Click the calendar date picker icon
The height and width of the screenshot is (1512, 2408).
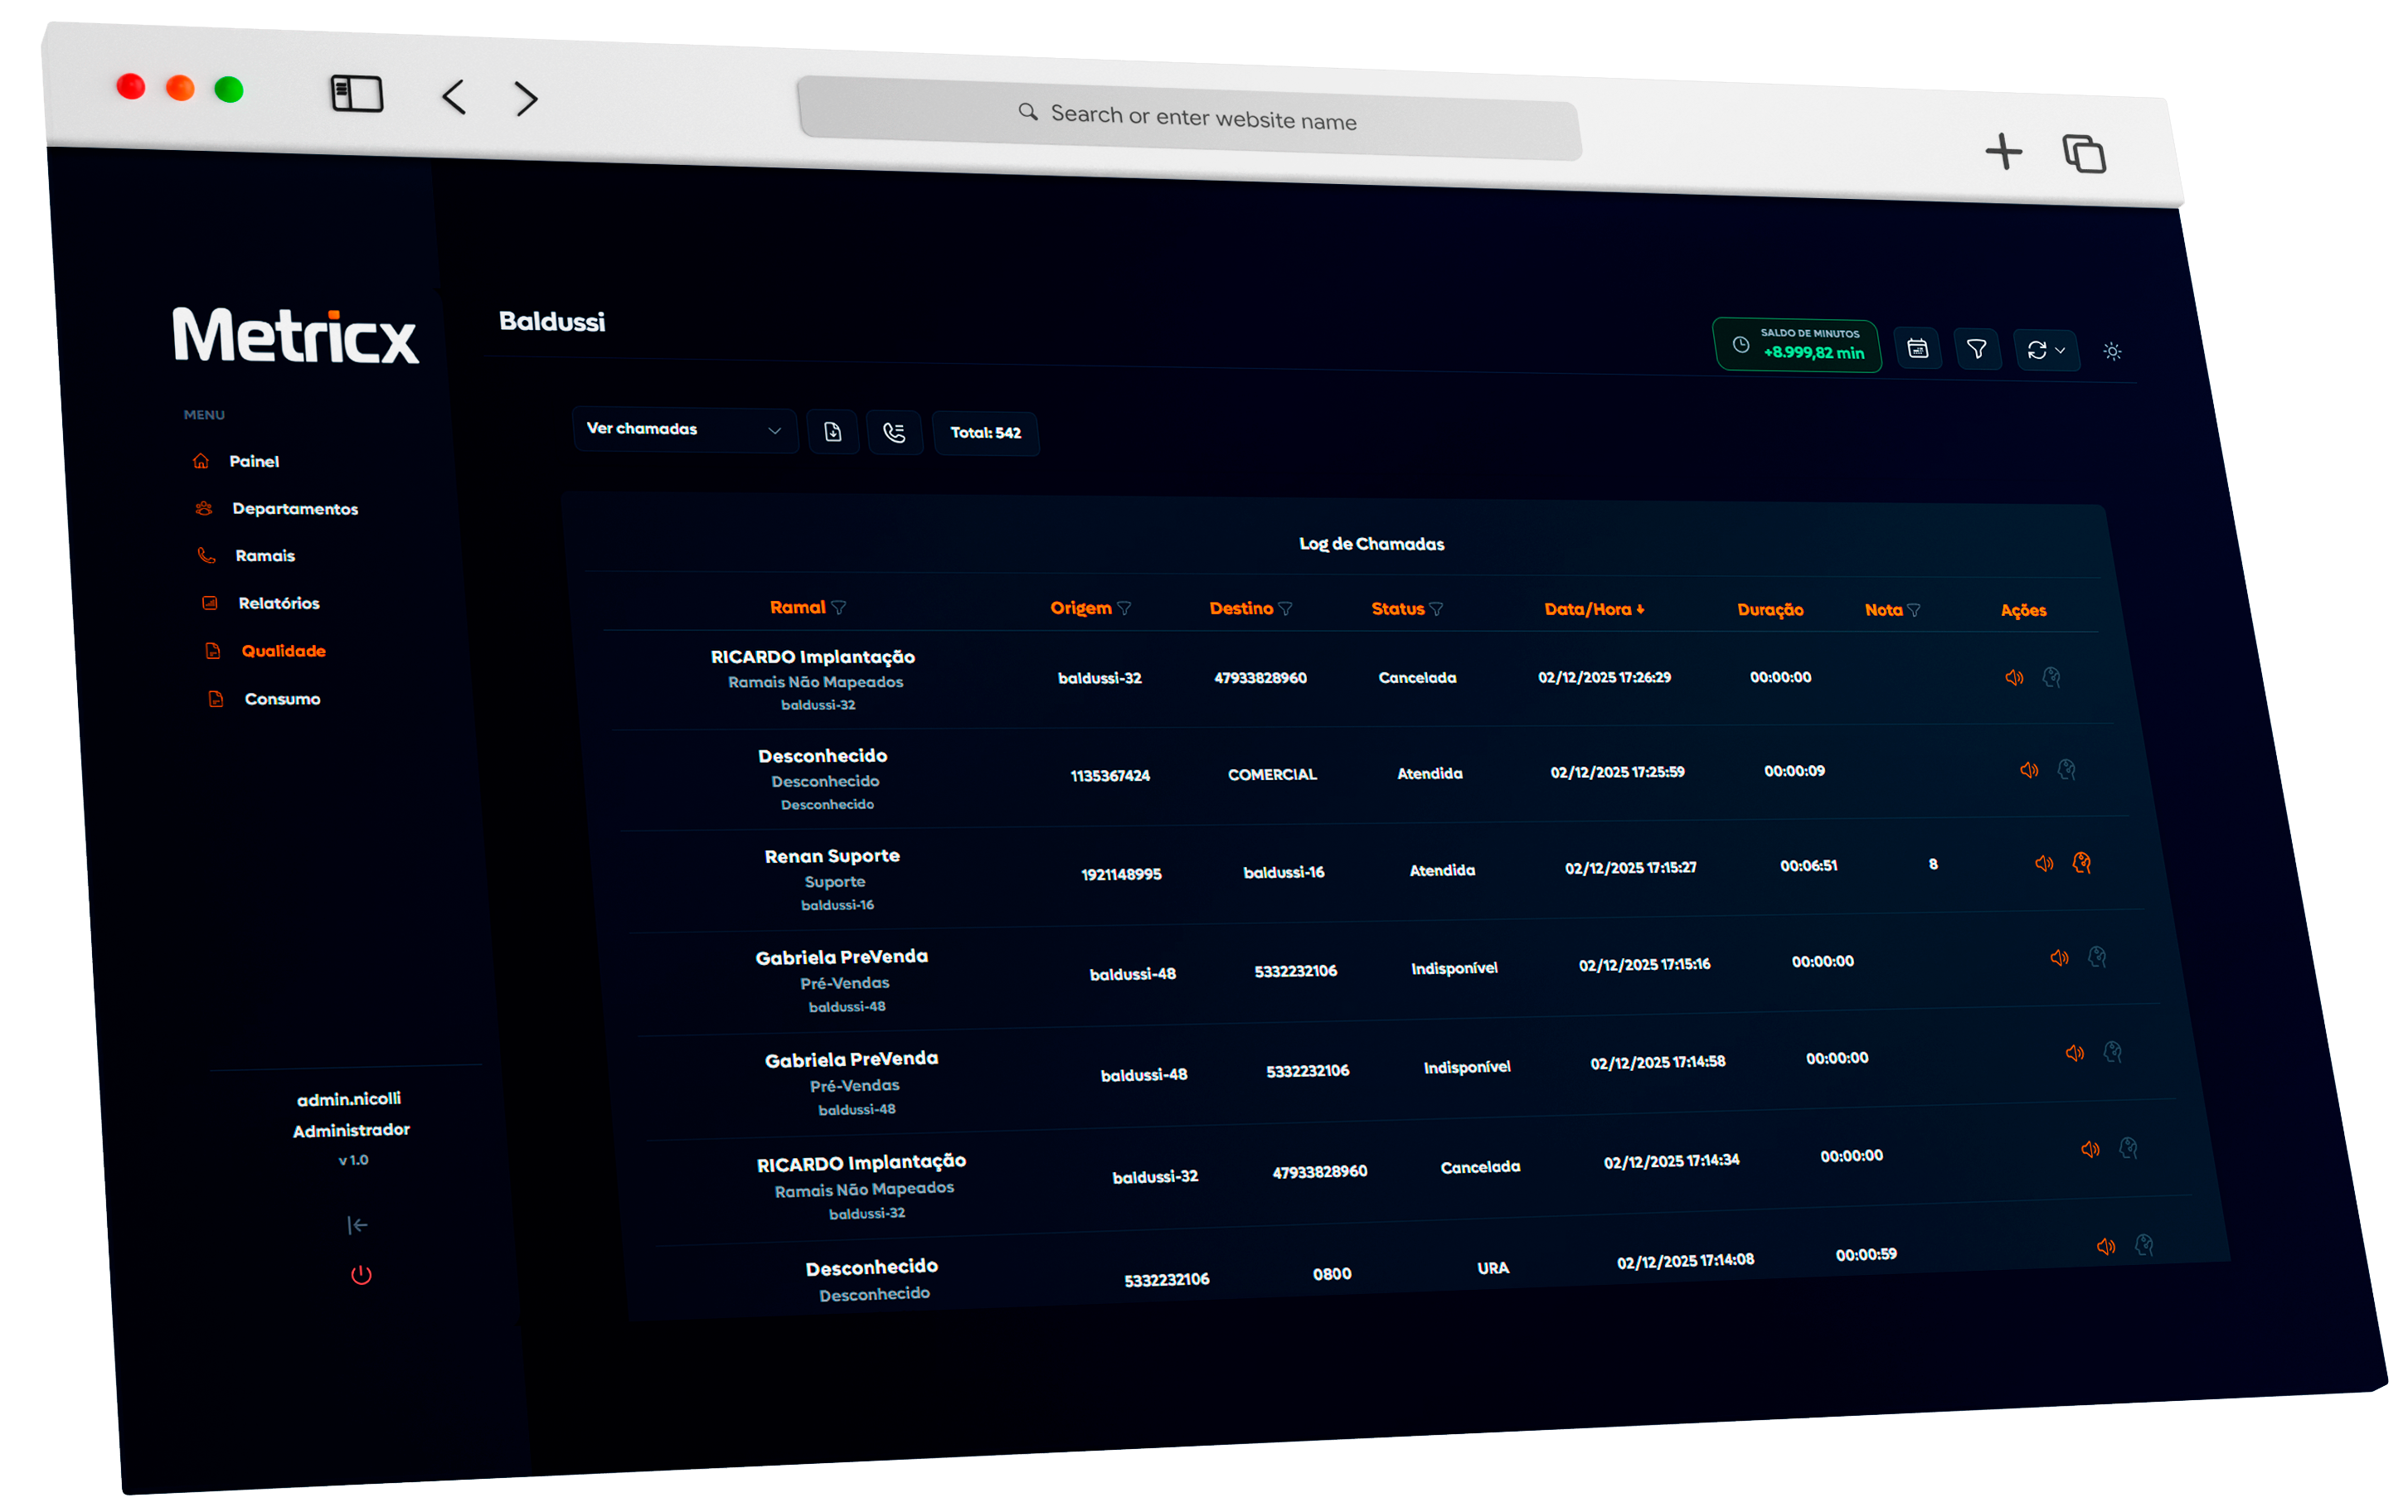pos(1917,348)
